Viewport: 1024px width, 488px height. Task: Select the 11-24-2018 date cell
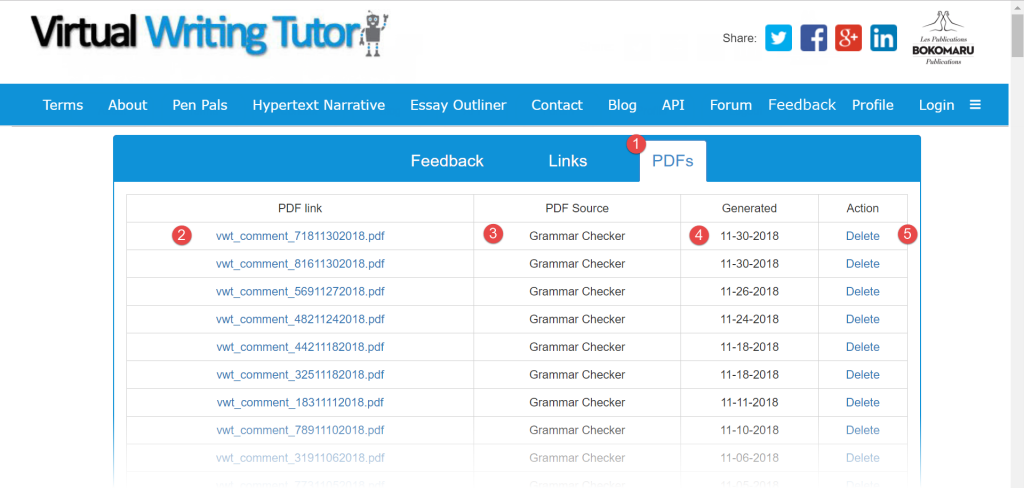coord(749,319)
